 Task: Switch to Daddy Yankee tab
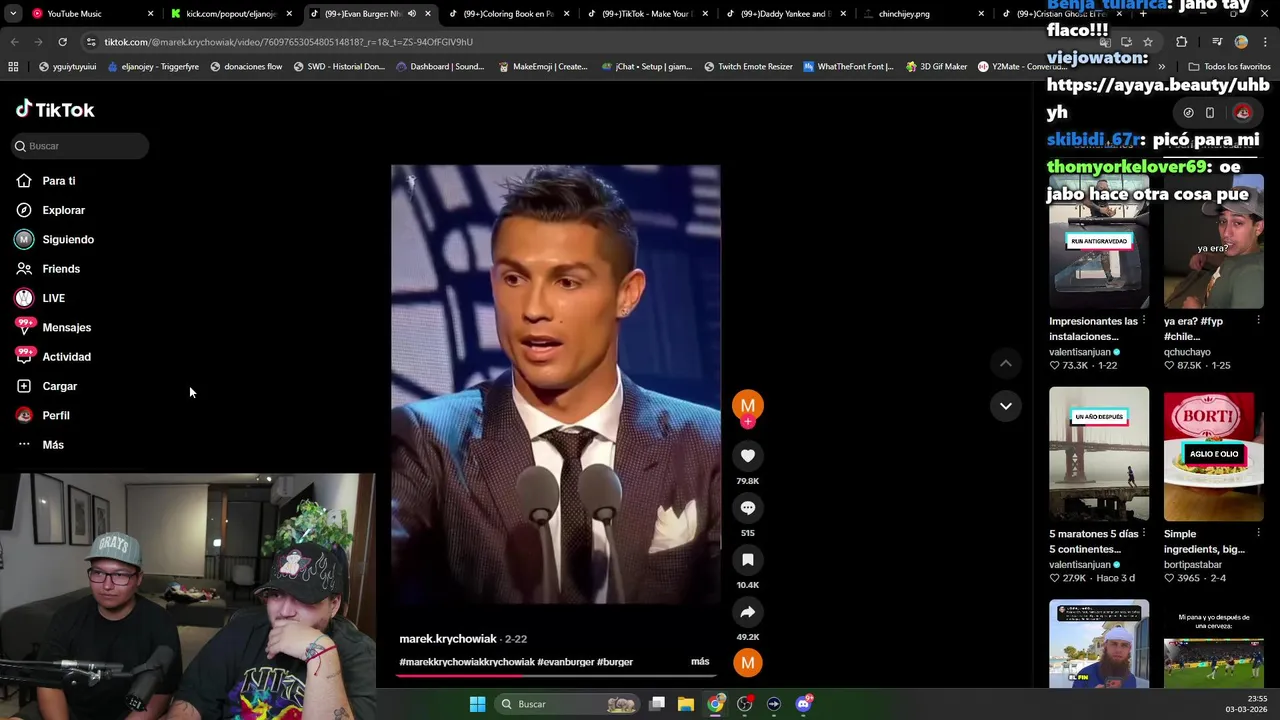click(x=785, y=14)
